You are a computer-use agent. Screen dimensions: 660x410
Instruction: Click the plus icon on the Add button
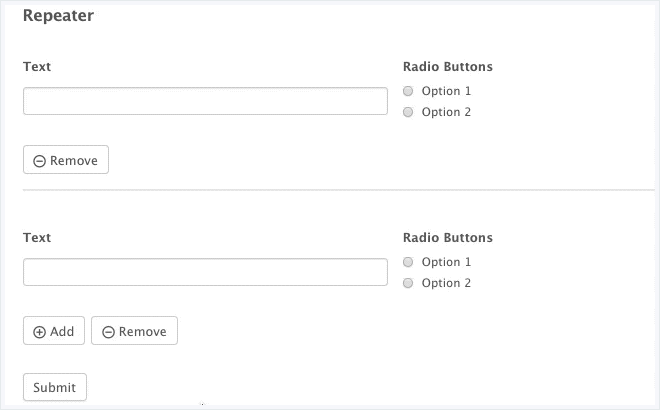40,332
